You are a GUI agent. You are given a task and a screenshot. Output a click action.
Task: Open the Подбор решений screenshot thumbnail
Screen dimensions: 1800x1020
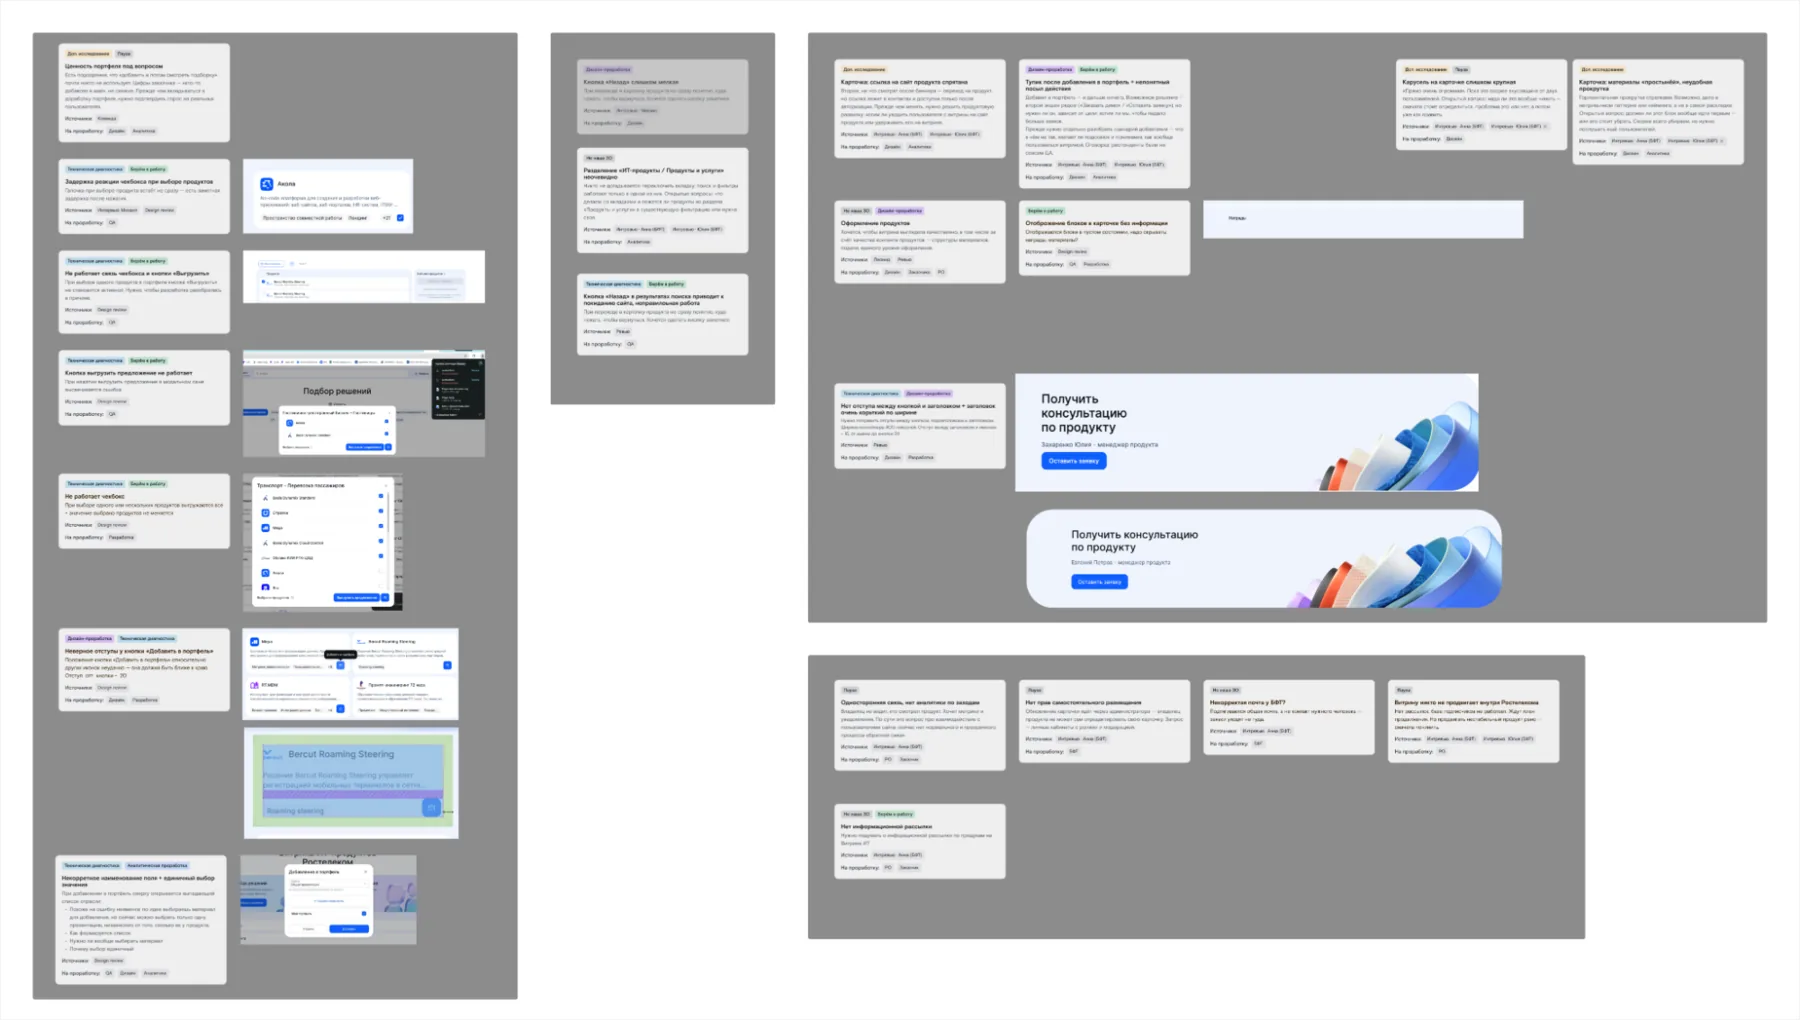tap(364, 404)
